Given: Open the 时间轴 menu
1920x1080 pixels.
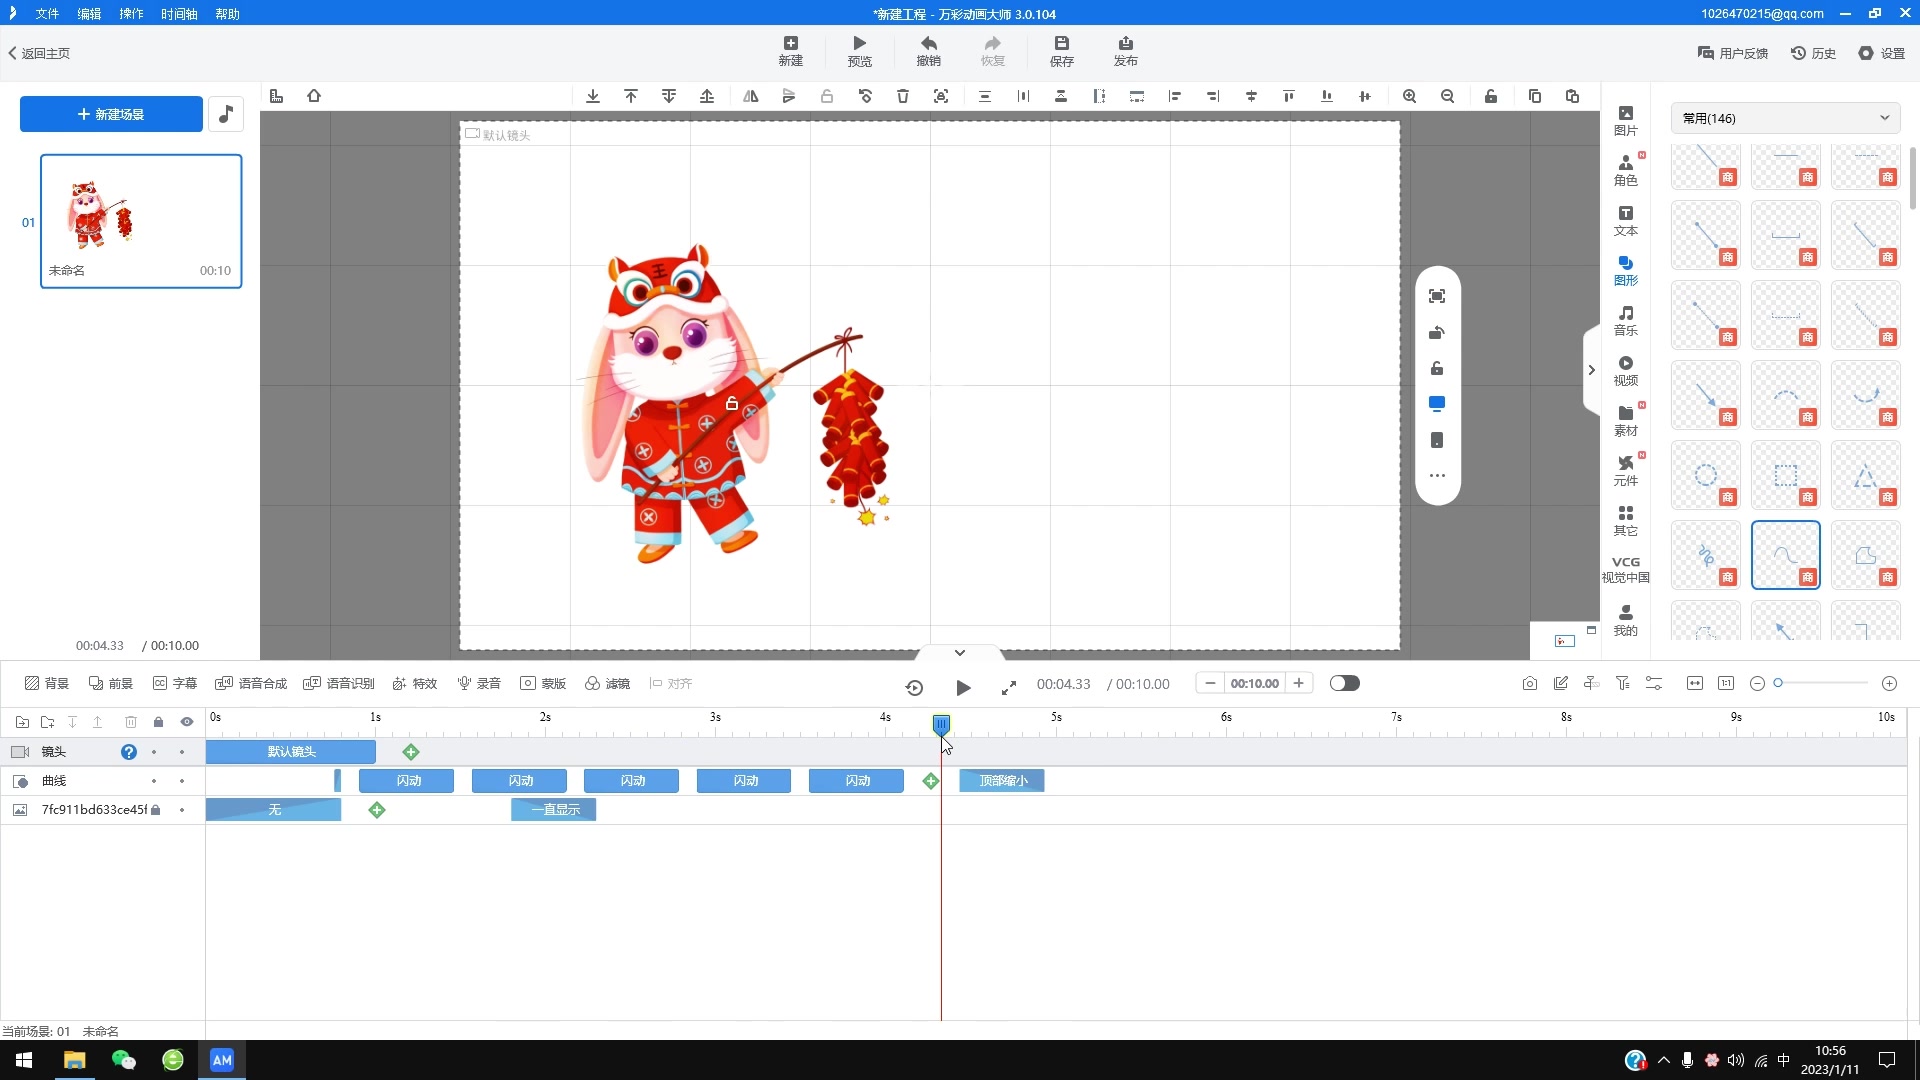Looking at the screenshot, I should tap(178, 14).
